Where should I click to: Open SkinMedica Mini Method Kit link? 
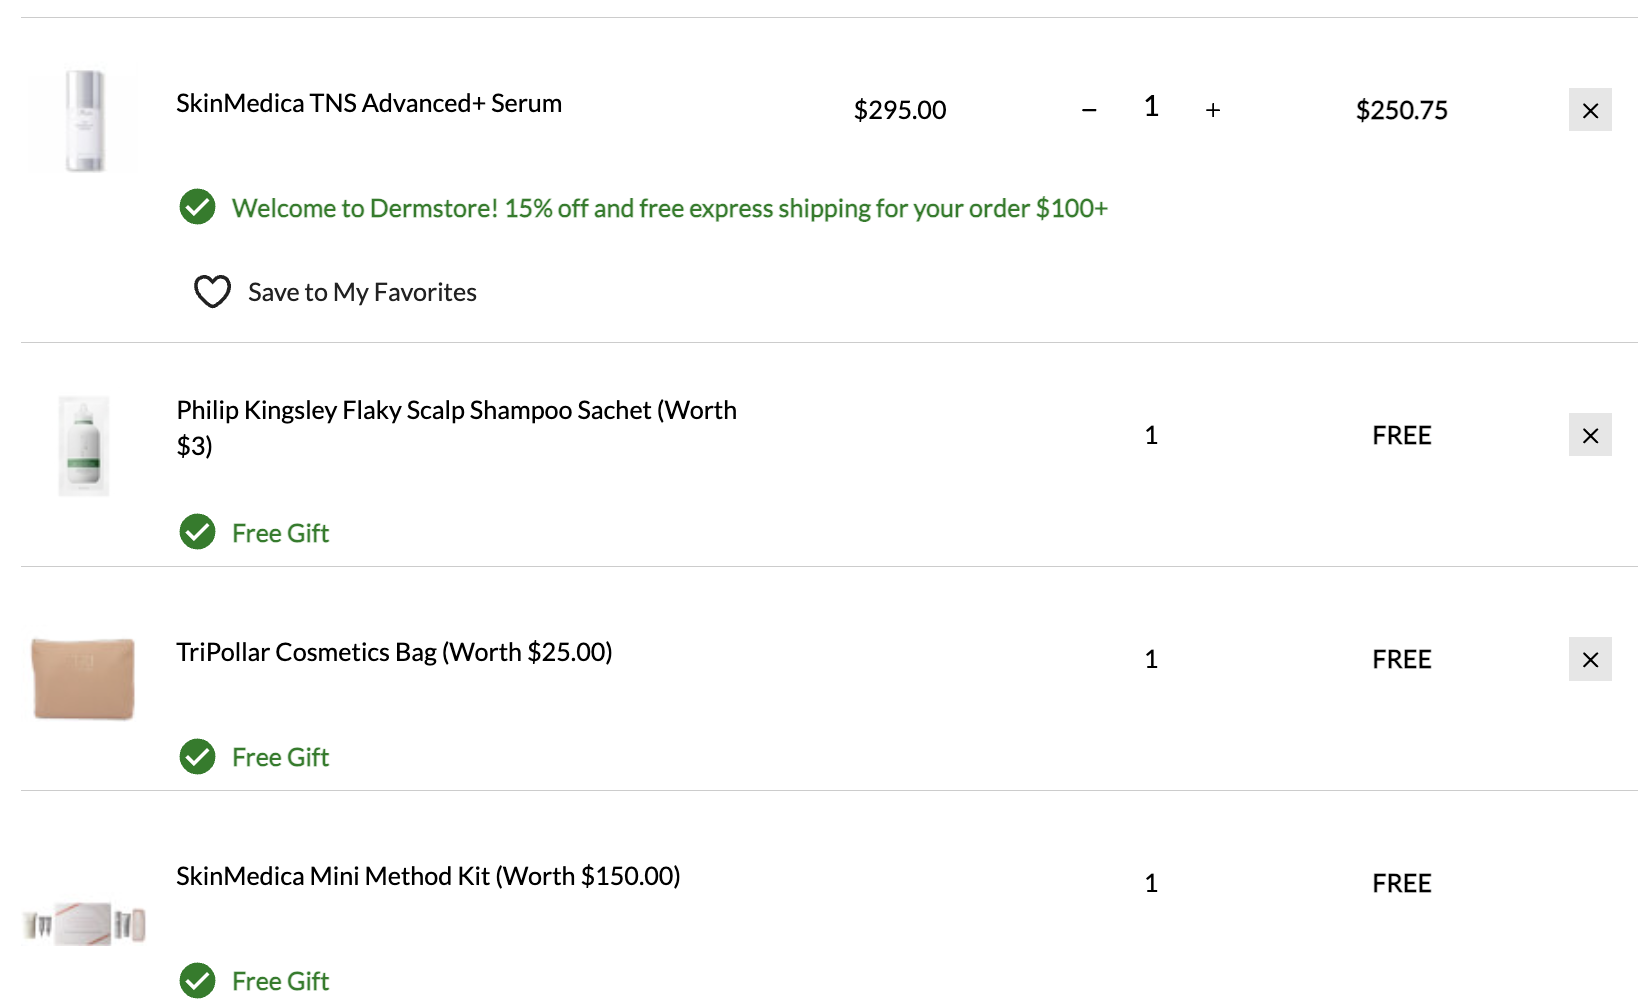tap(428, 876)
